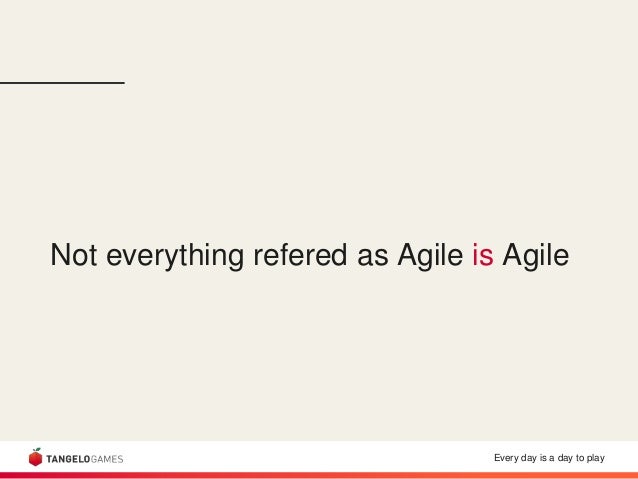Click the word 'everything' in the headline
The image size is (638, 479).
[x=175, y=256]
